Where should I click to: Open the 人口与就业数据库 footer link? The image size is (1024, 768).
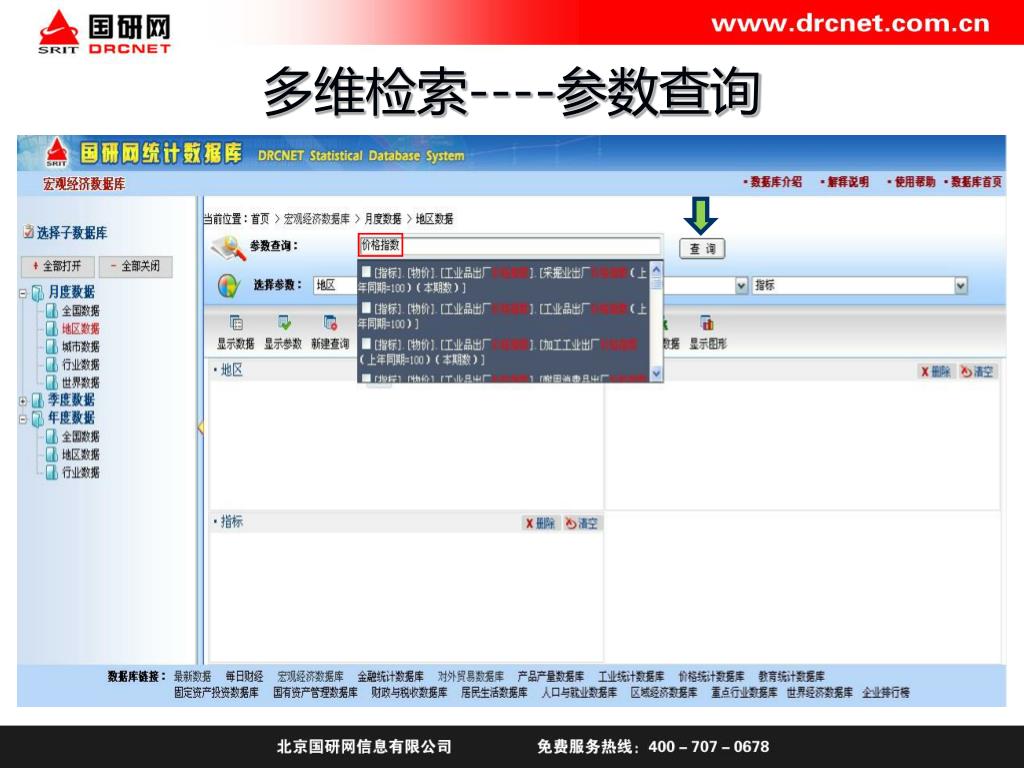click(579, 692)
